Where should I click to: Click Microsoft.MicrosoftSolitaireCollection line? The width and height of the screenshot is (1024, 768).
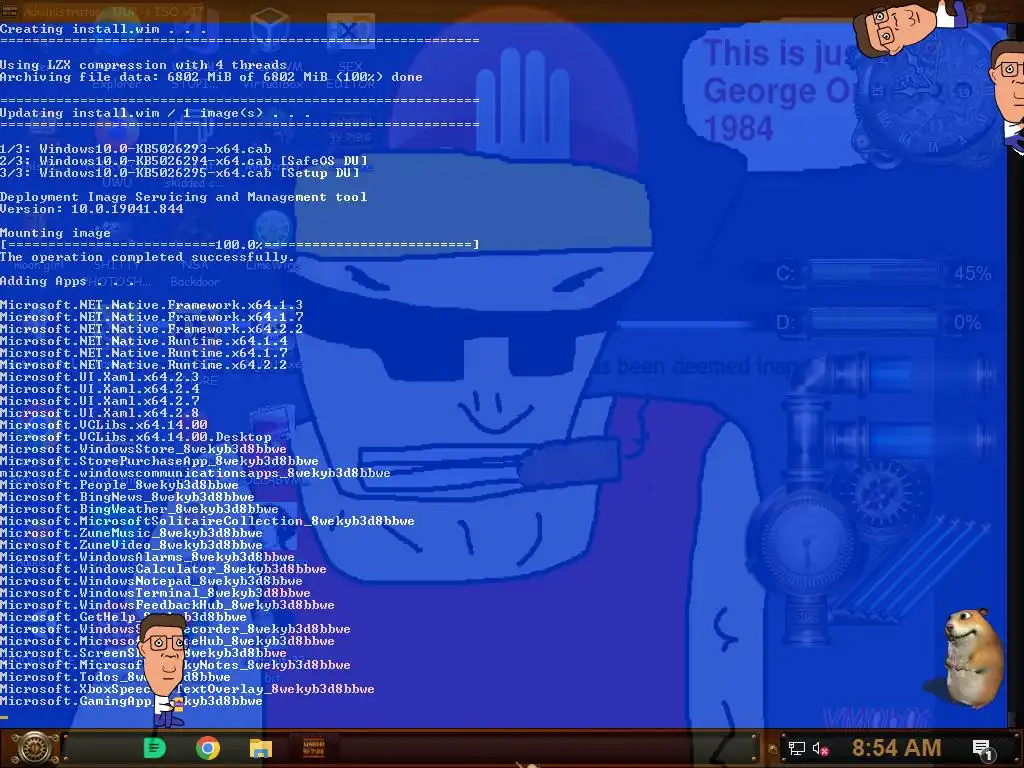tap(208, 521)
